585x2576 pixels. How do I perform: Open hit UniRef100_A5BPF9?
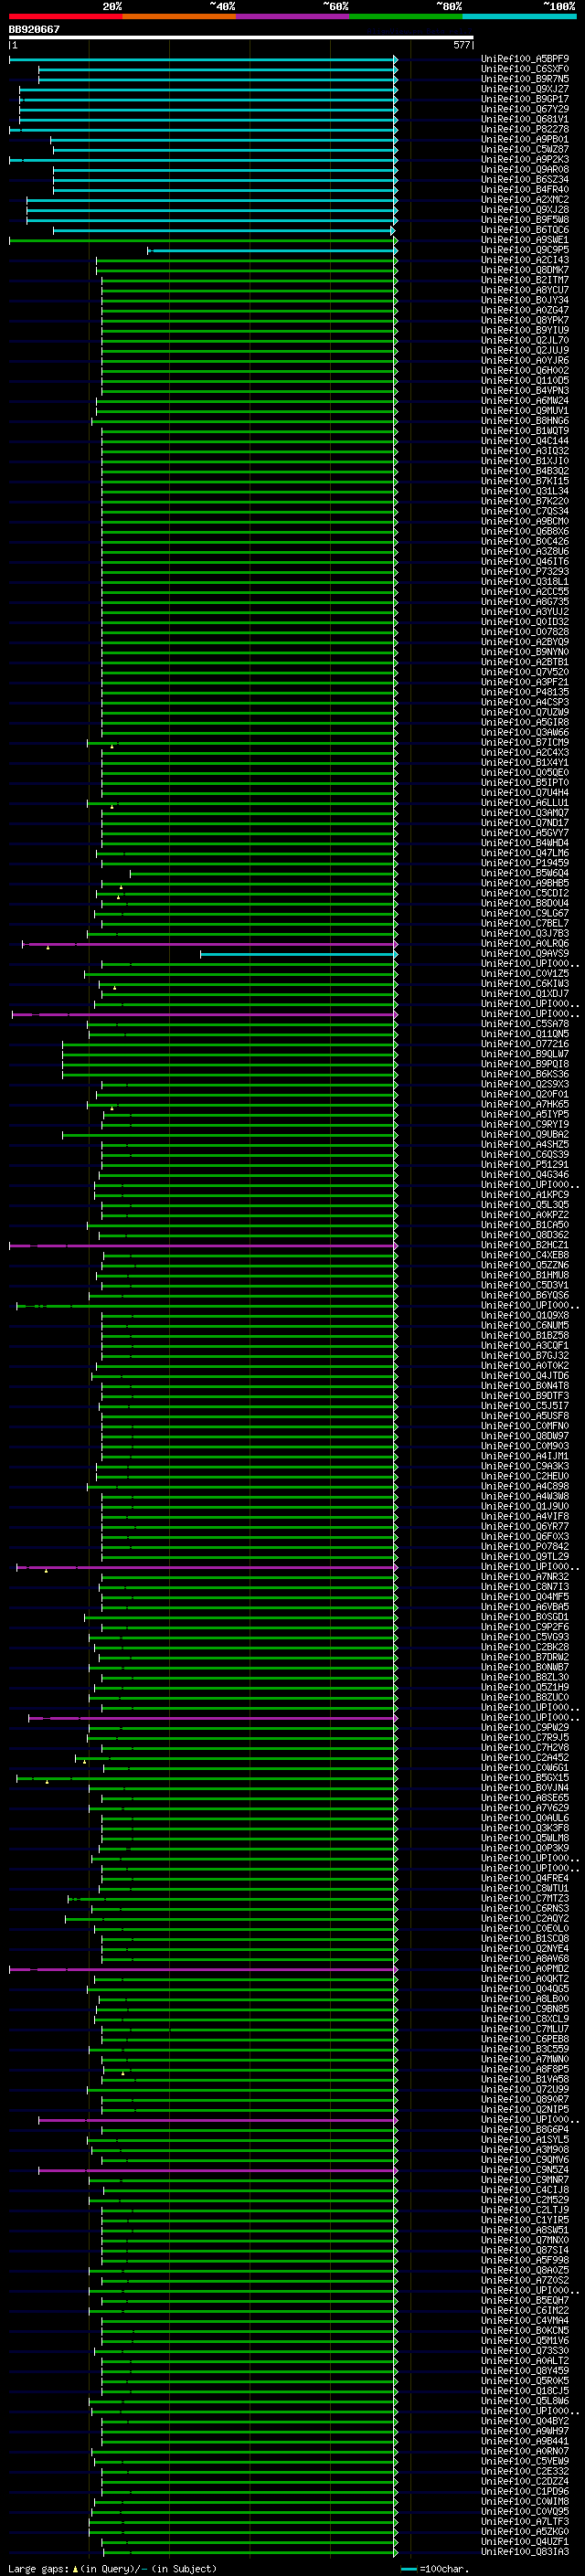(525, 59)
